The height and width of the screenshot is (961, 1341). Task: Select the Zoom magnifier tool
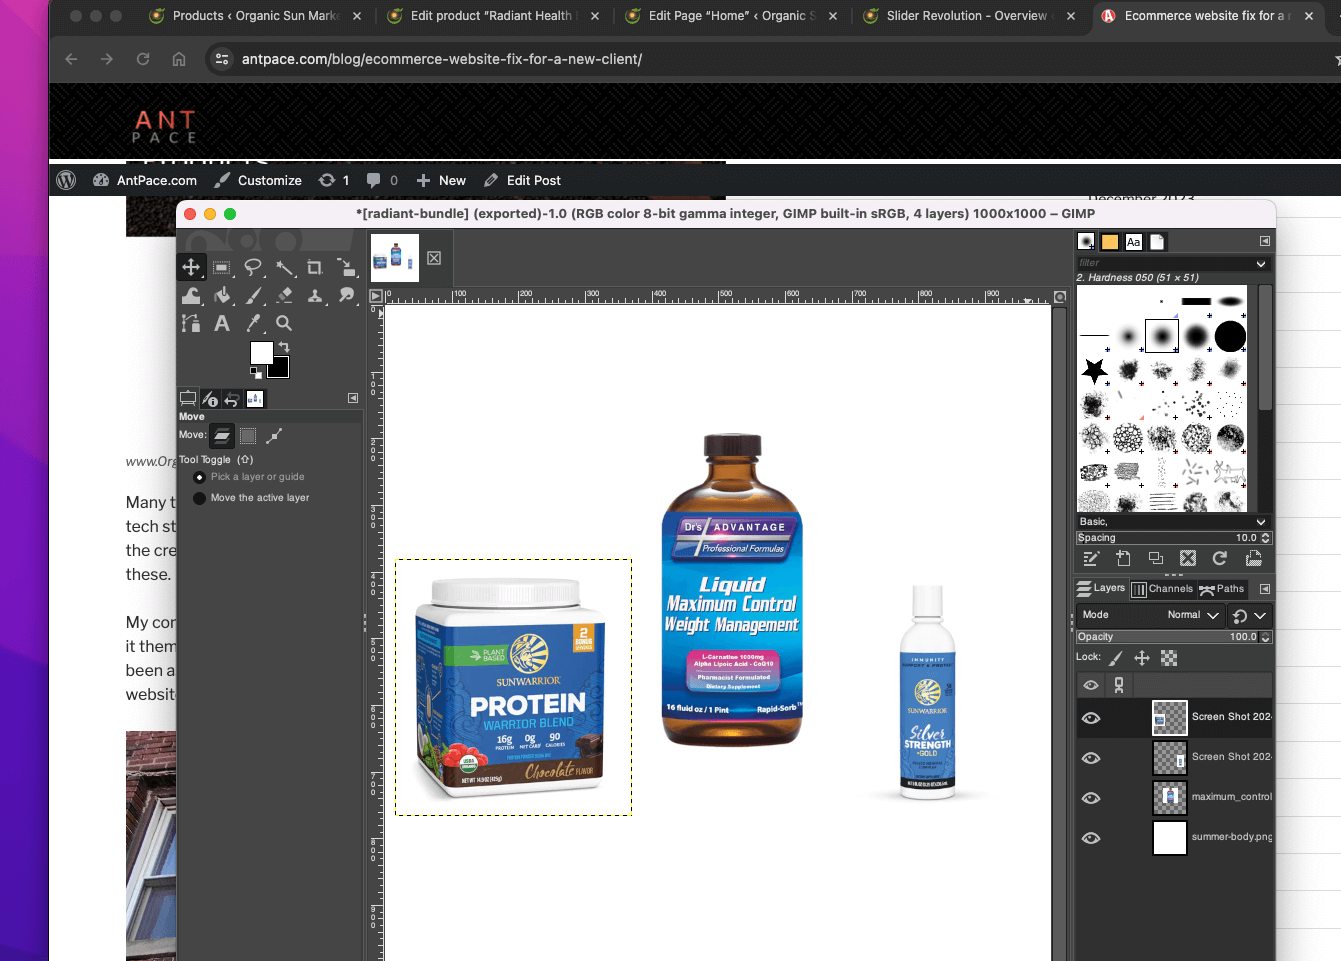click(x=285, y=323)
